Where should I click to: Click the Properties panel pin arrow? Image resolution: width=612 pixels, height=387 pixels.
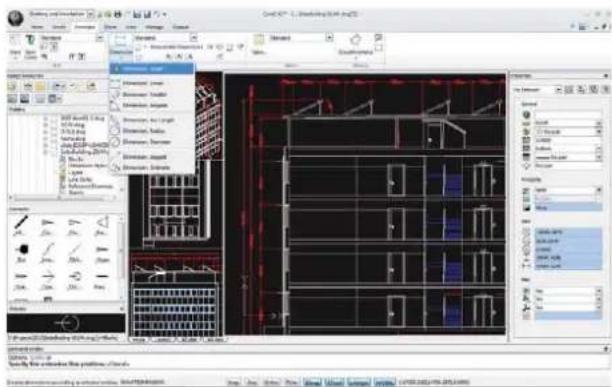point(606,76)
